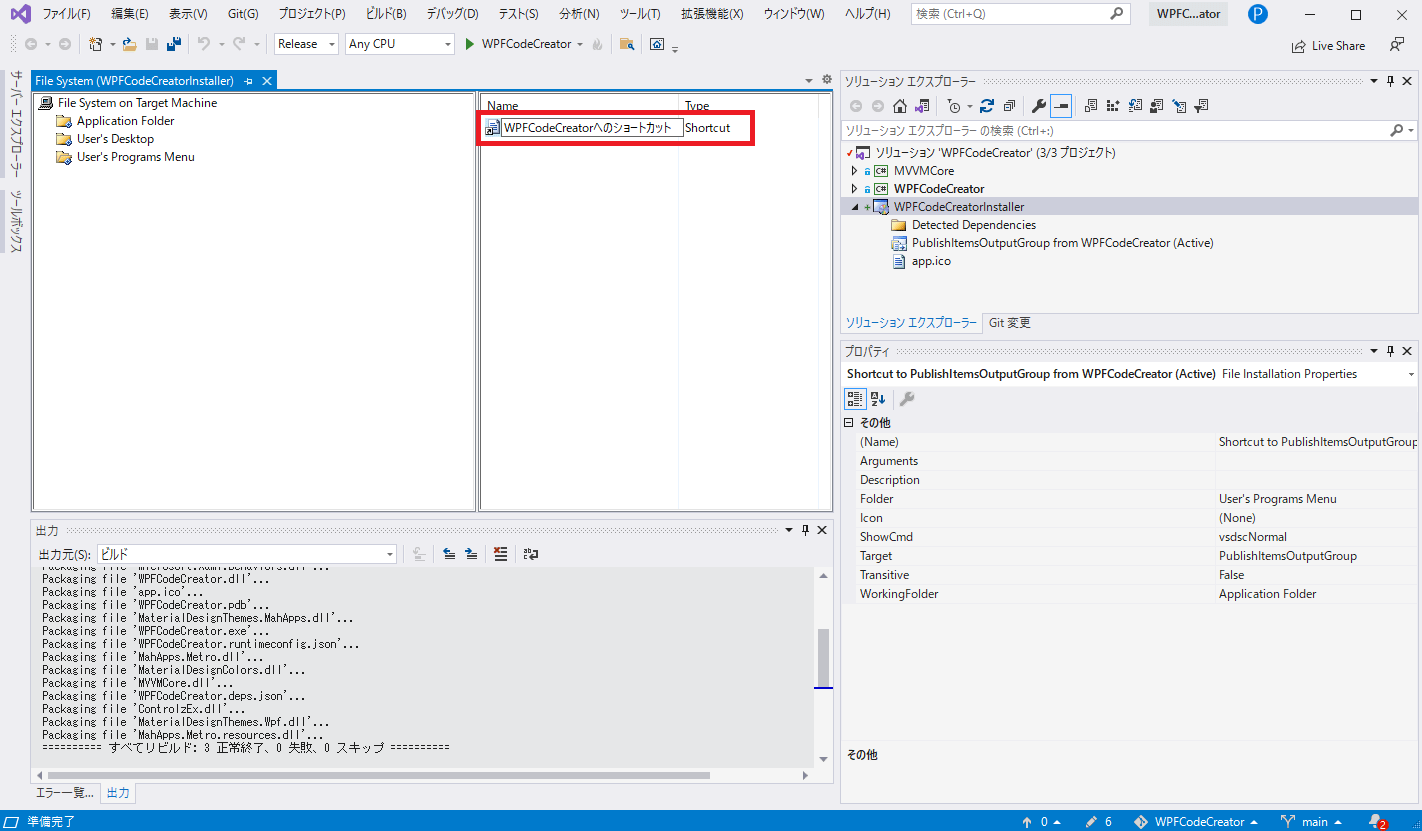
Task: Open the 拡張機能(X) menu
Action: click(x=712, y=14)
